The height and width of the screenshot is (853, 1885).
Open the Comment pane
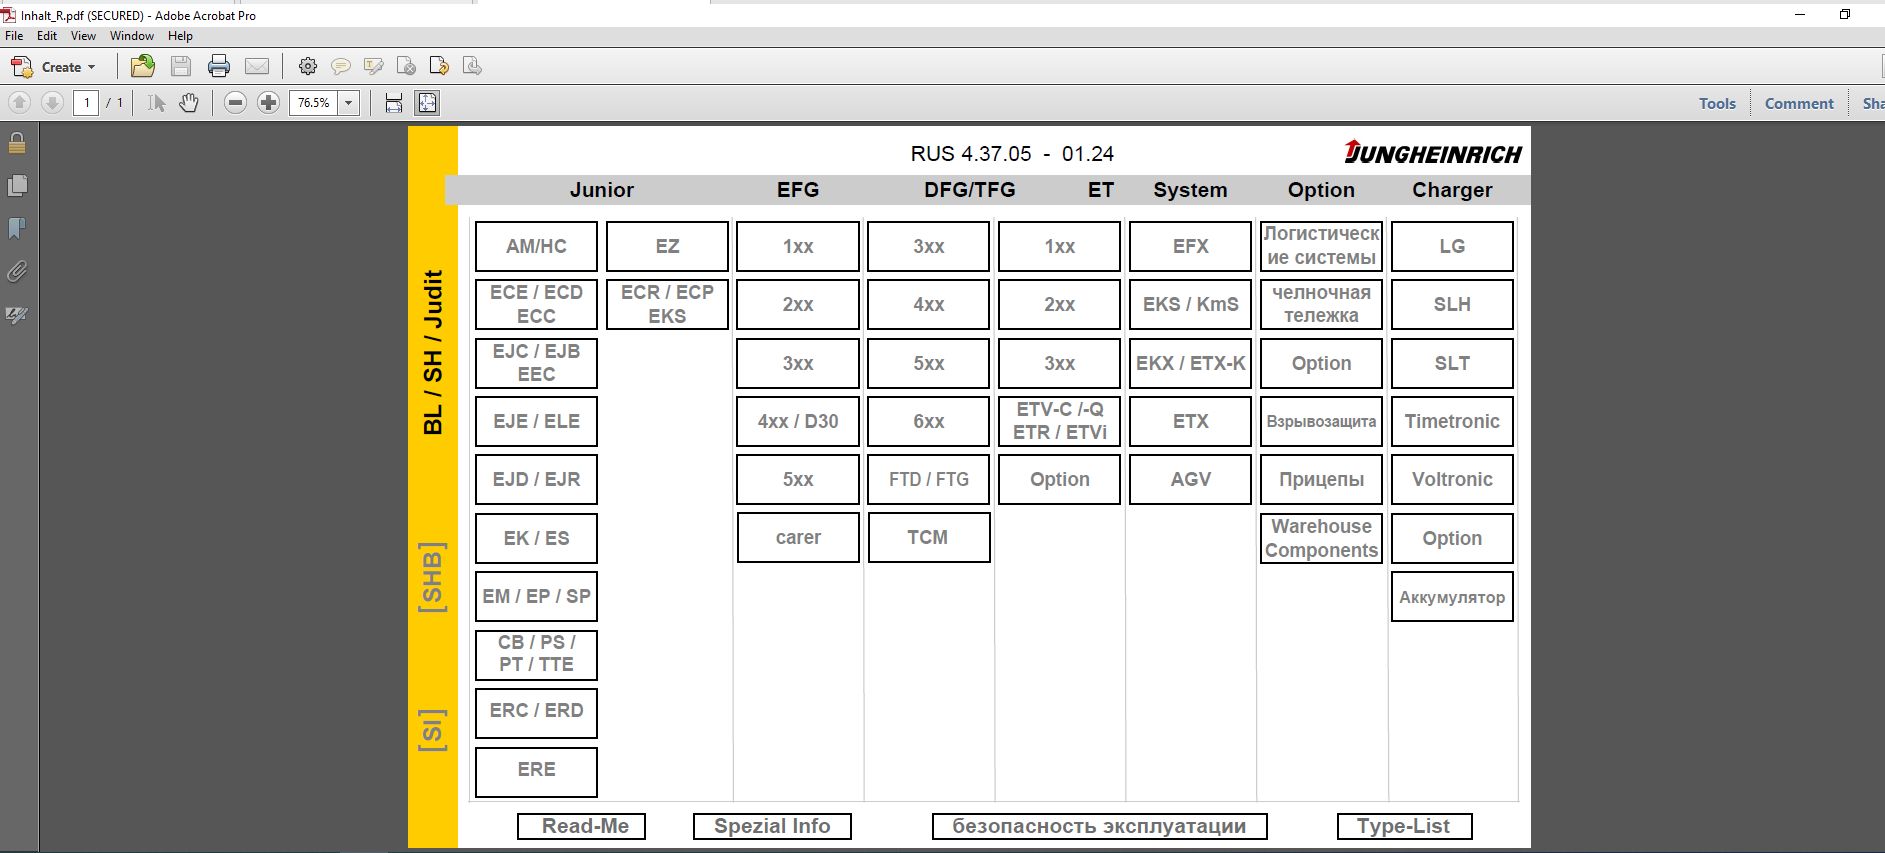[x=1799, y=103]
